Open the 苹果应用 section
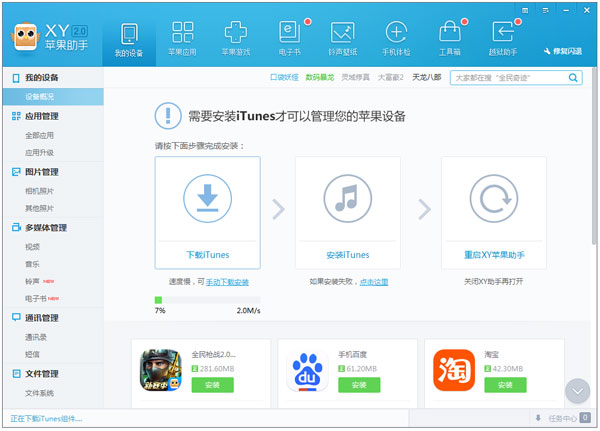Screen dimensions: 600x431 point(183,39)
